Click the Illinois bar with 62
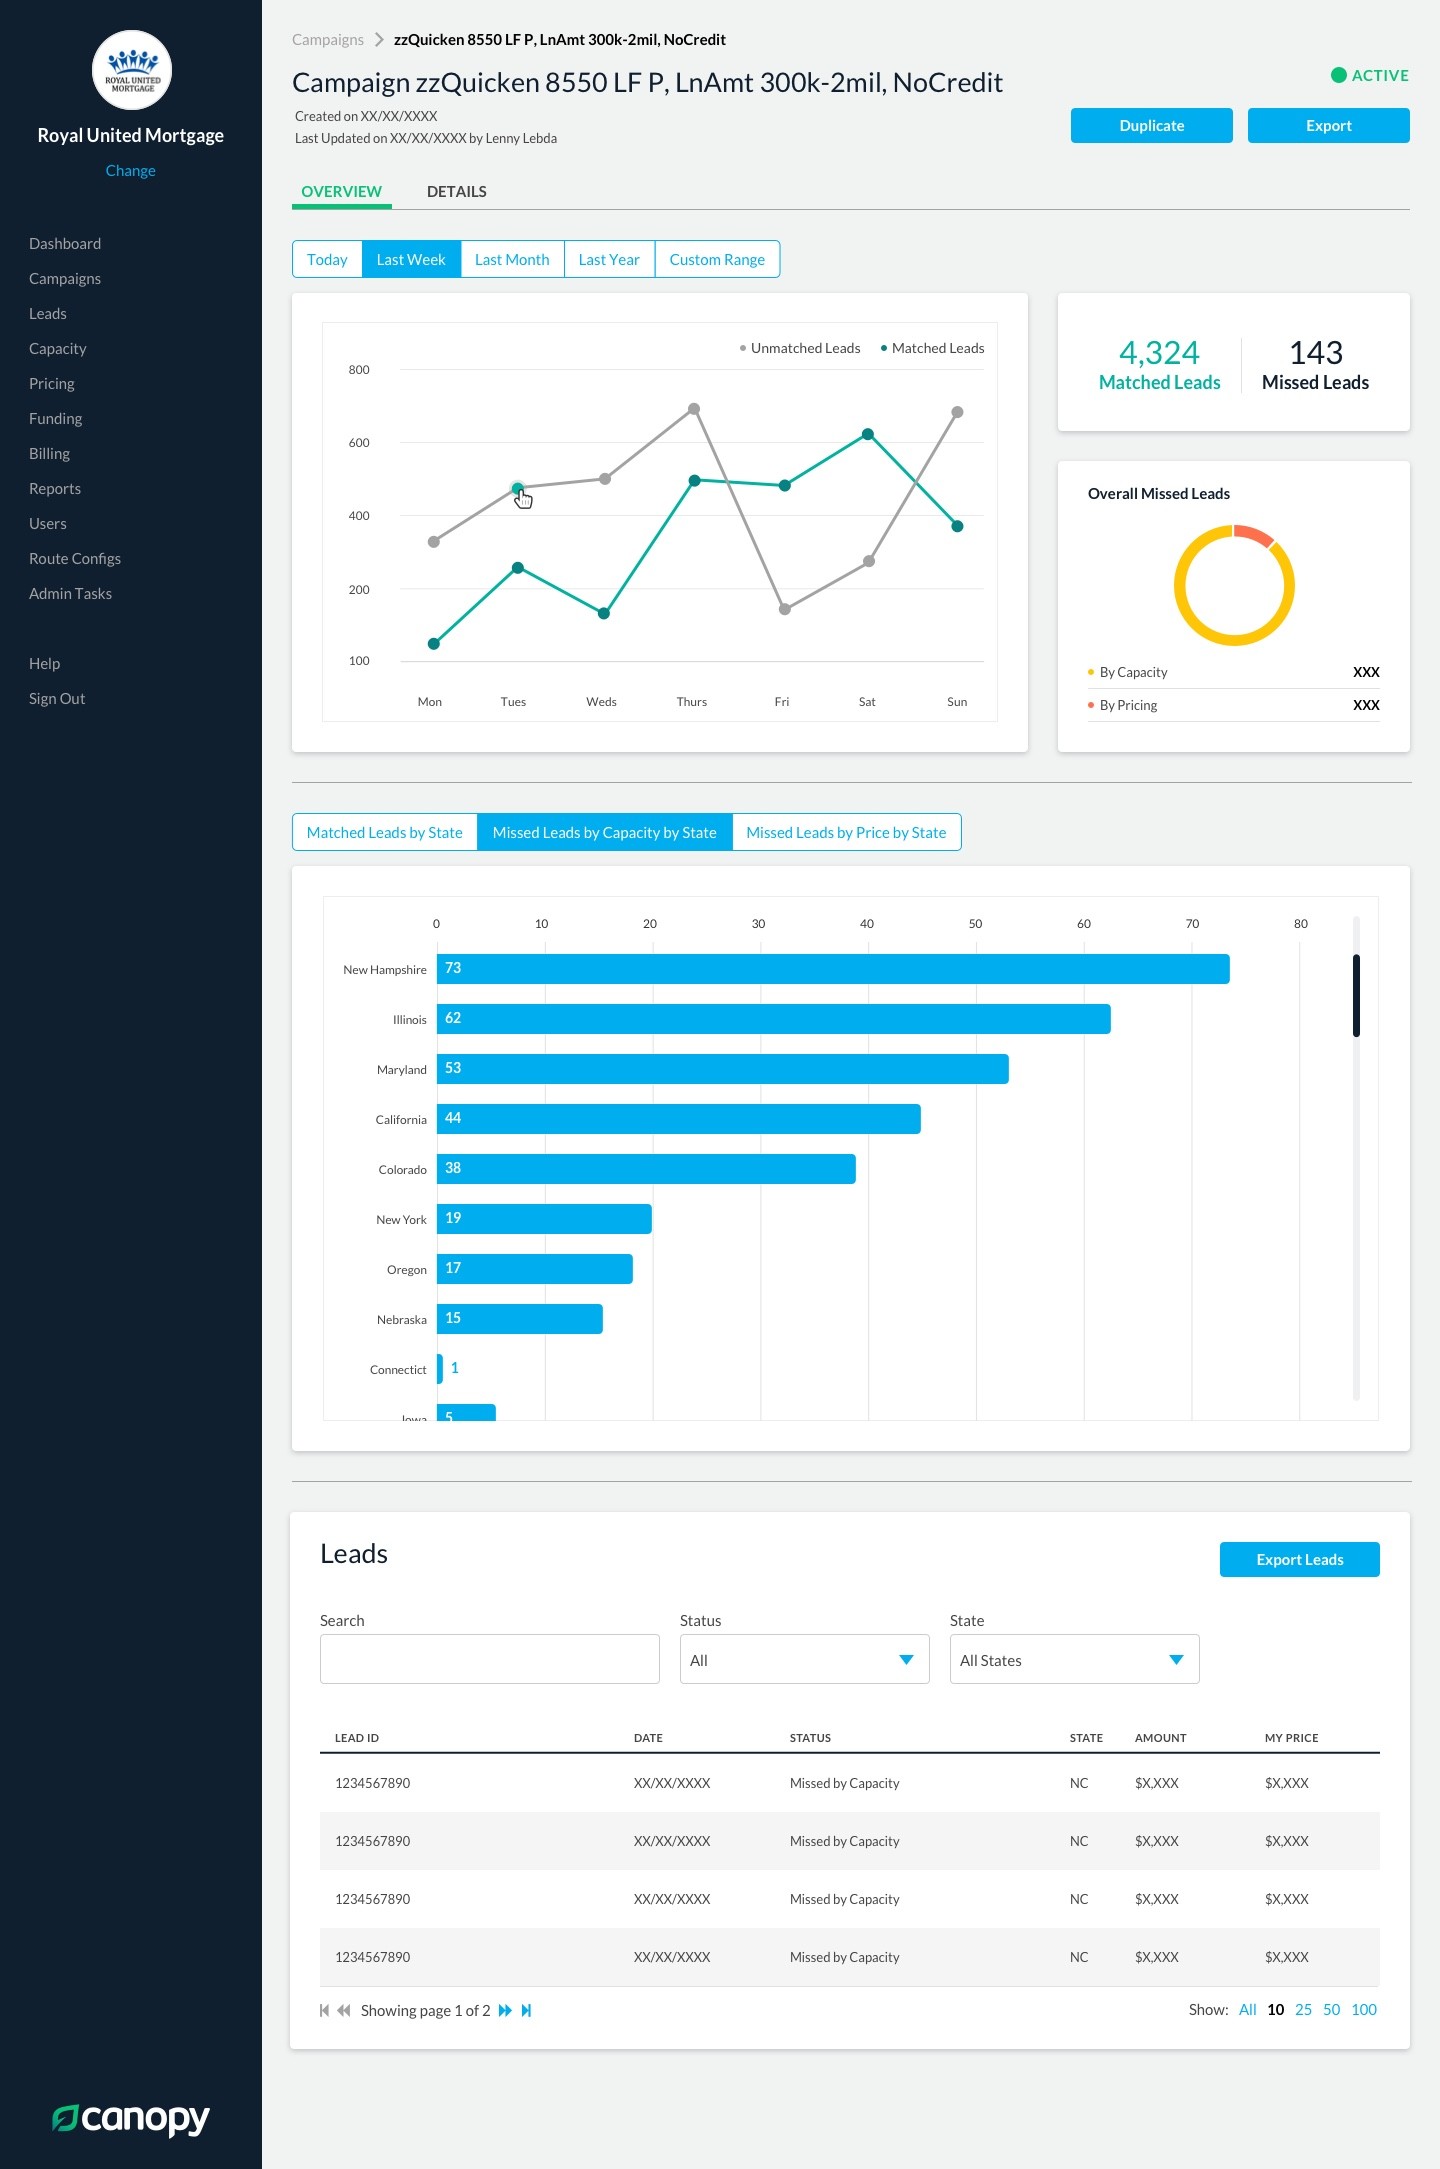 coord(774,1019)
